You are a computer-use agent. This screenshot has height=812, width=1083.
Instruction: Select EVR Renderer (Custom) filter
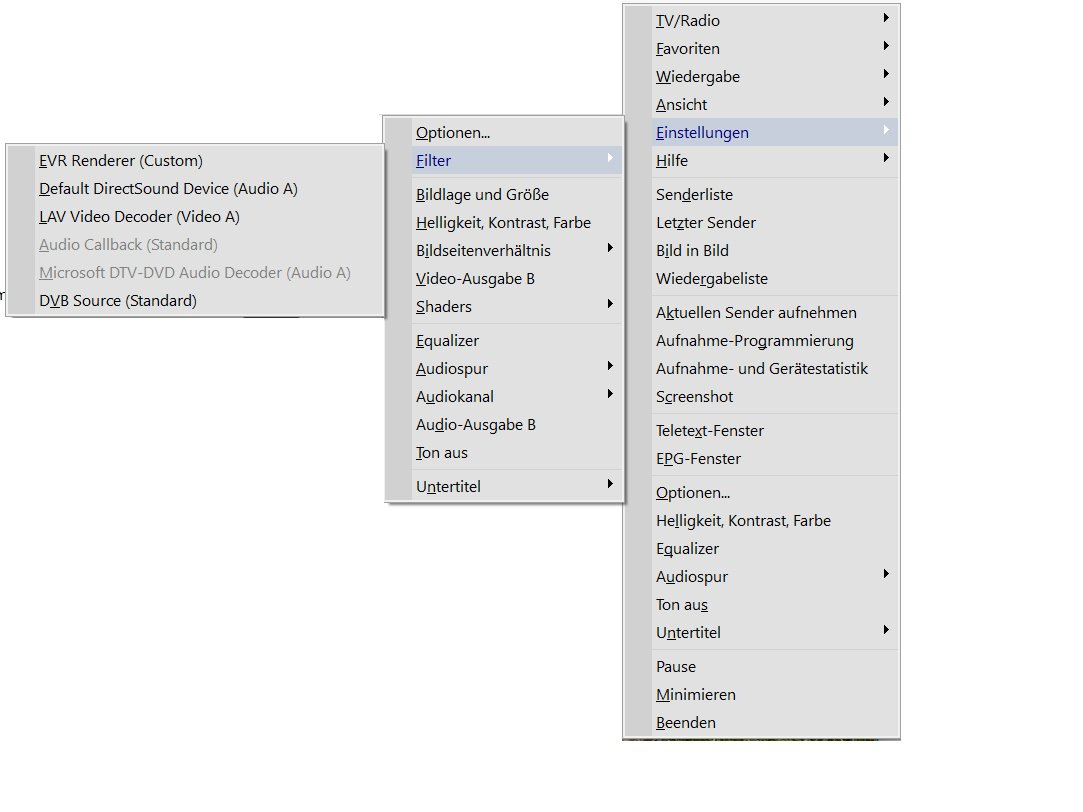[121, 161]
